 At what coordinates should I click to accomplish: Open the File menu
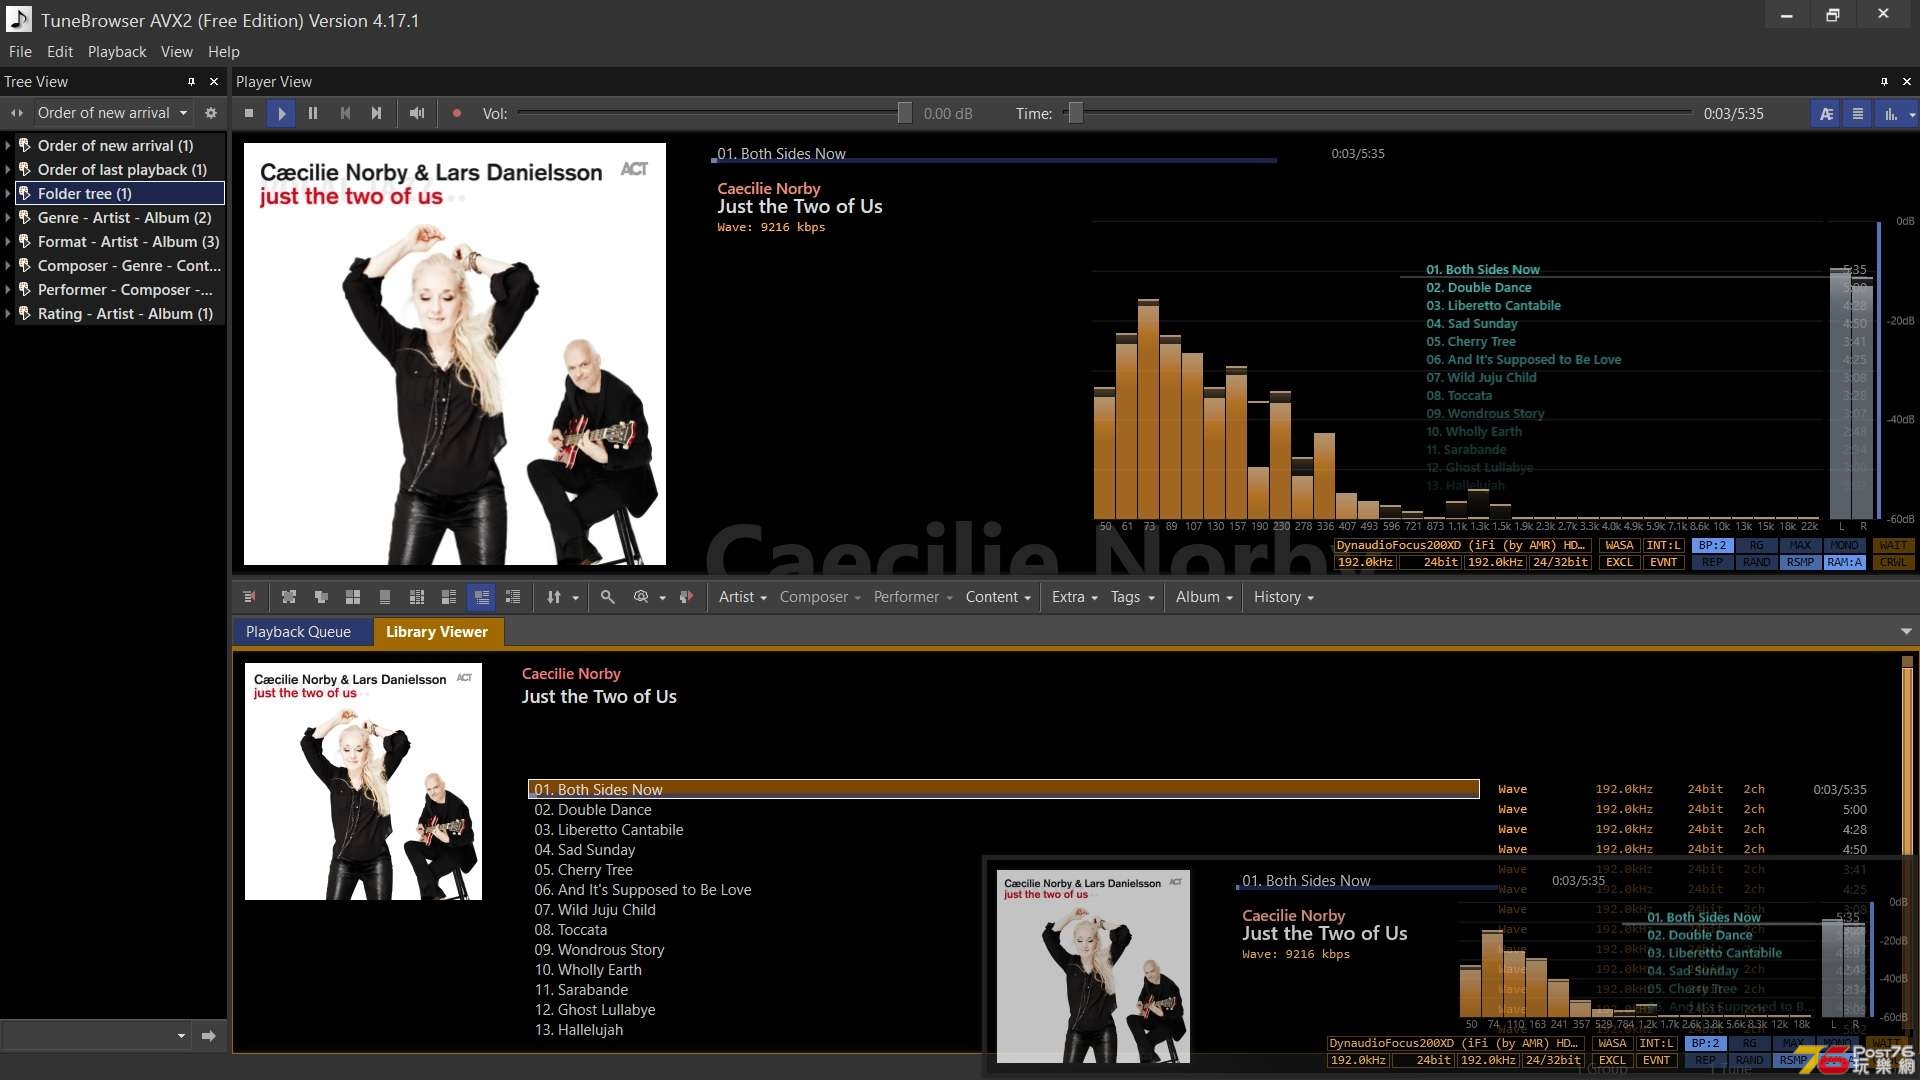click(x=20, y=52)
